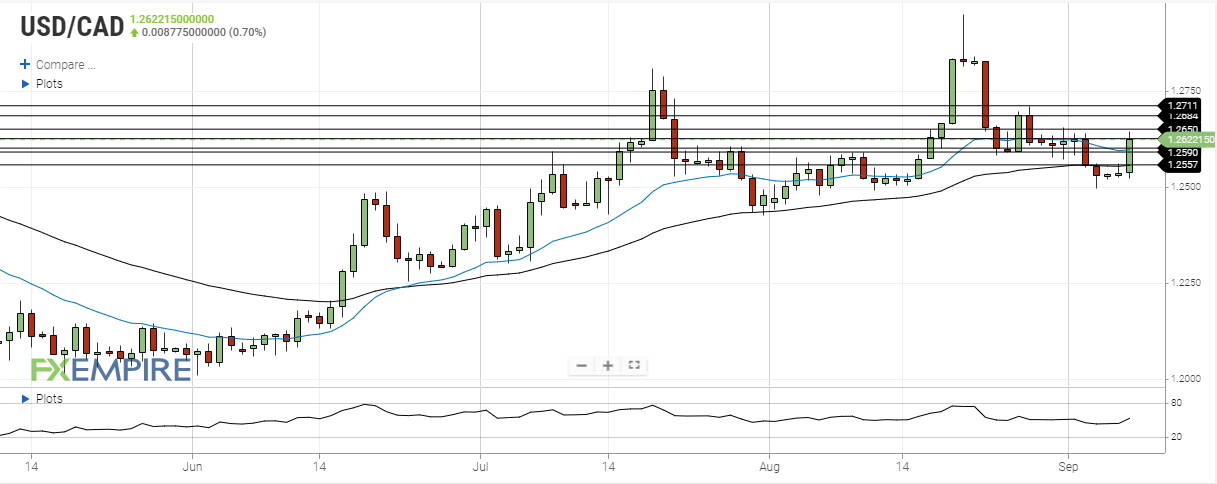Click the Sep date label
1217x484 pixels.
point(1070,467)
